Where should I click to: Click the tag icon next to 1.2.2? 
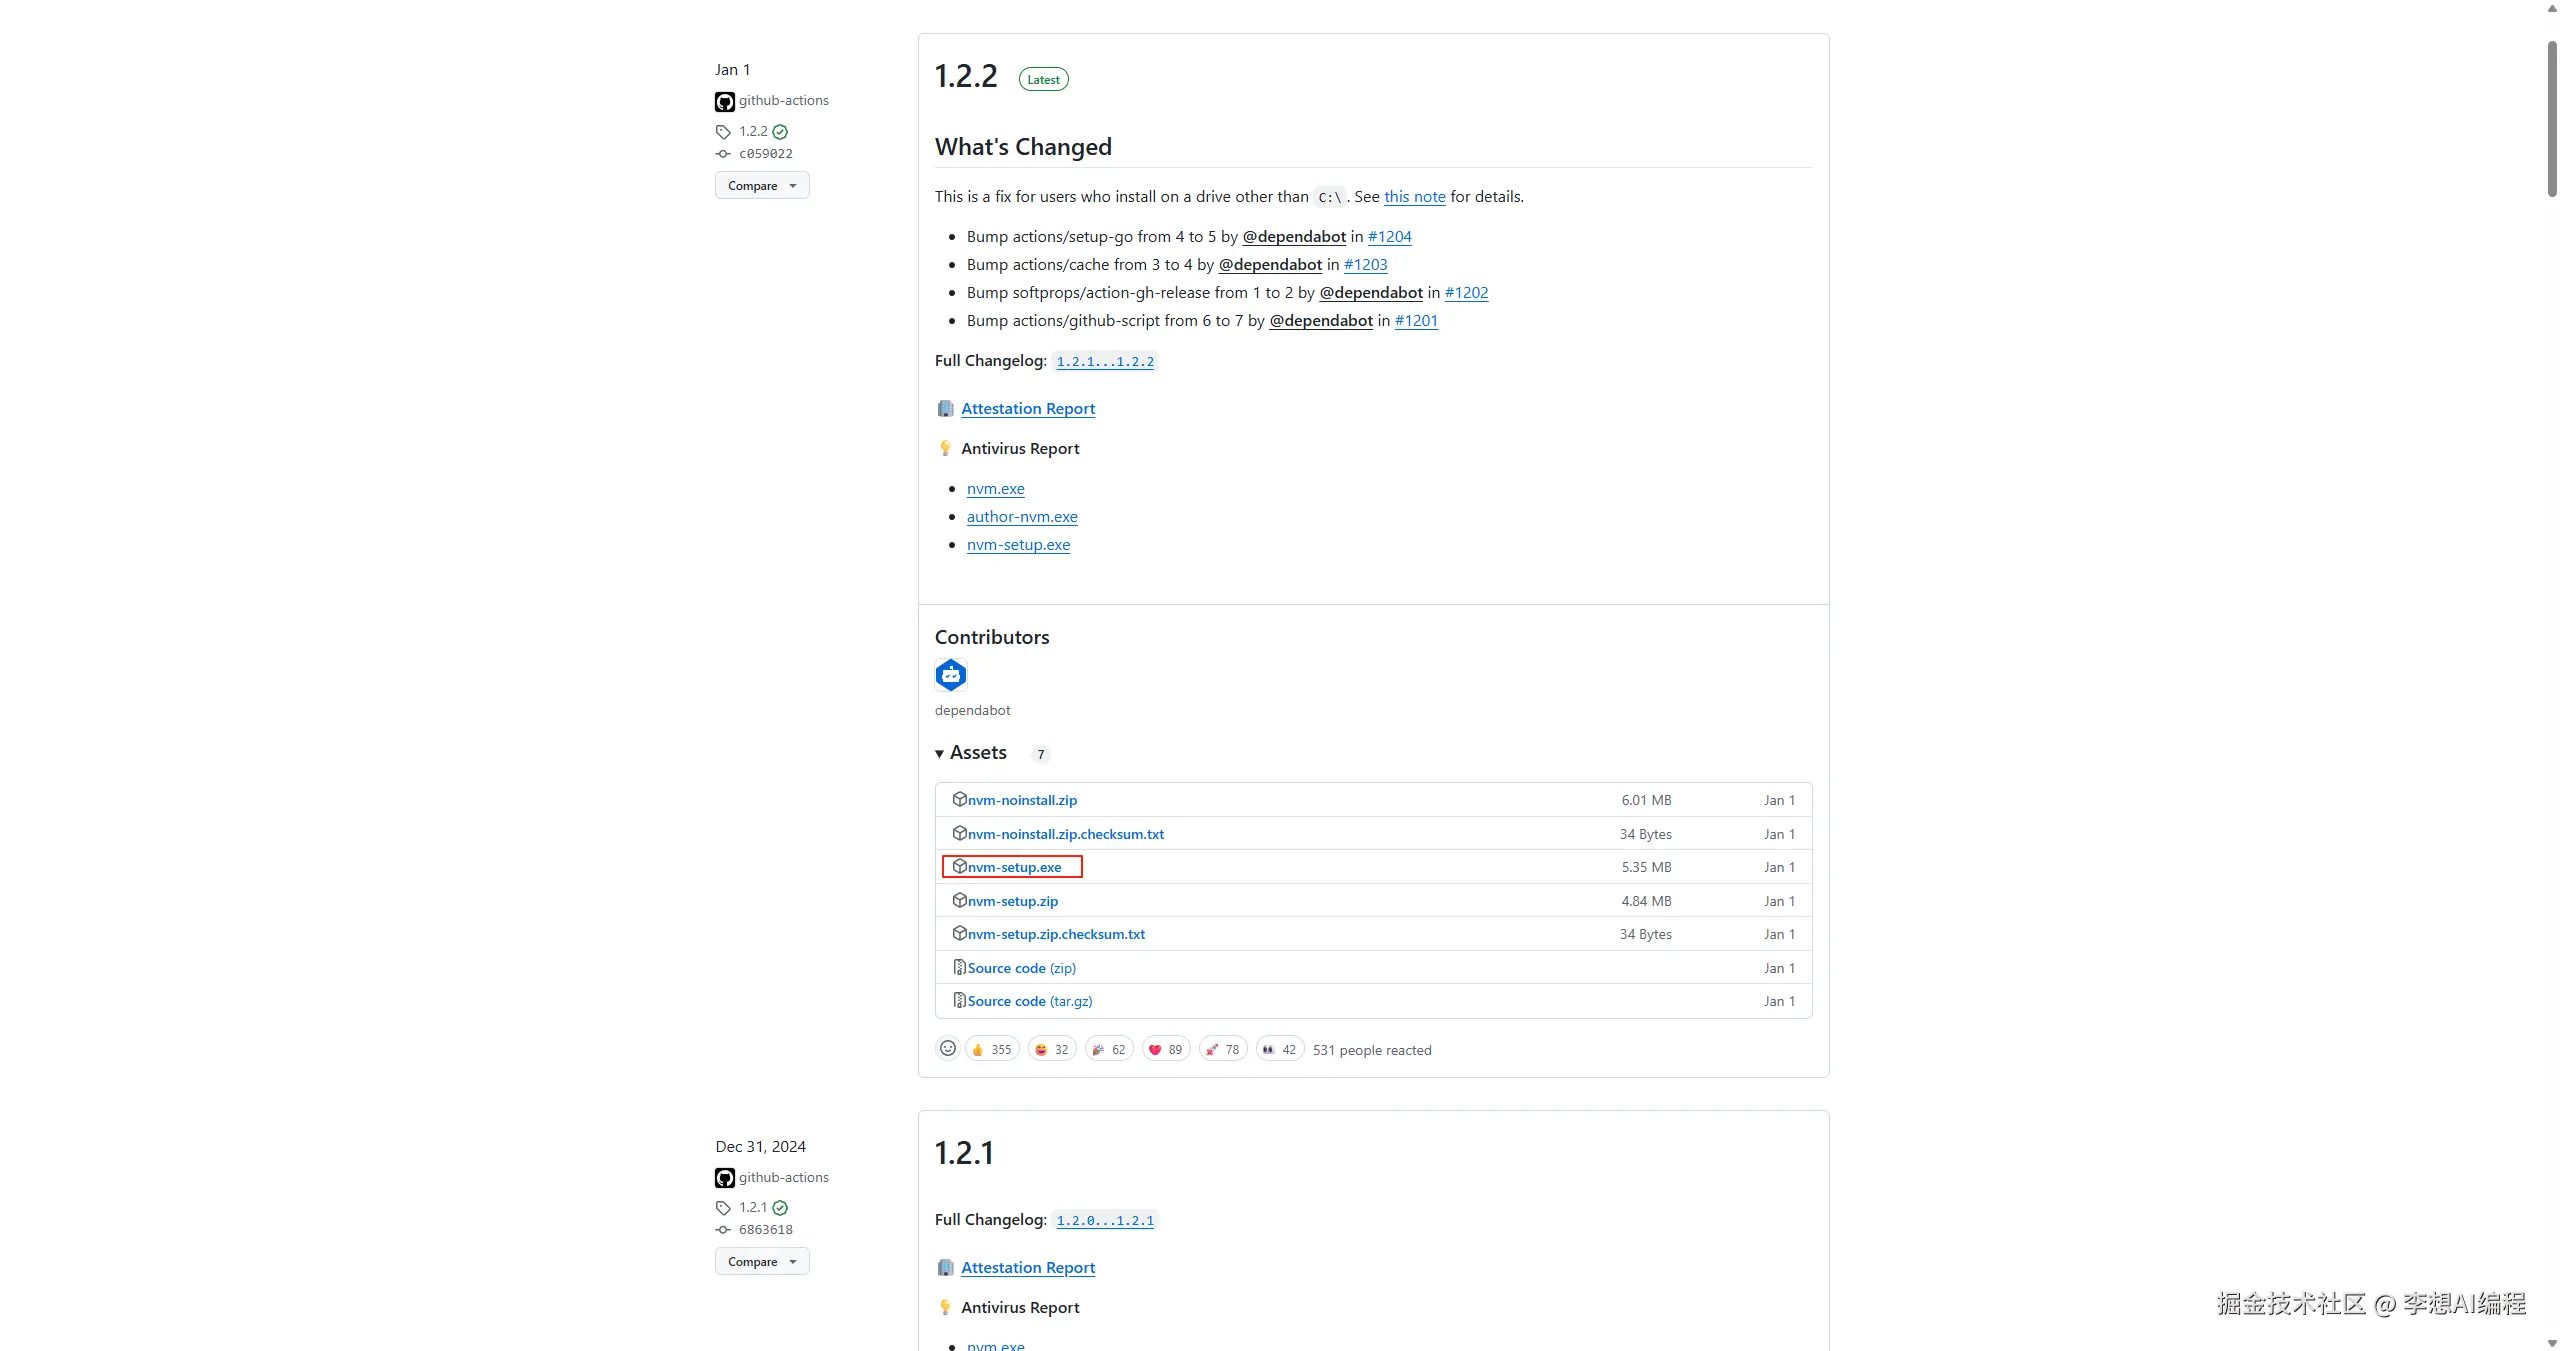click(723, 132)
